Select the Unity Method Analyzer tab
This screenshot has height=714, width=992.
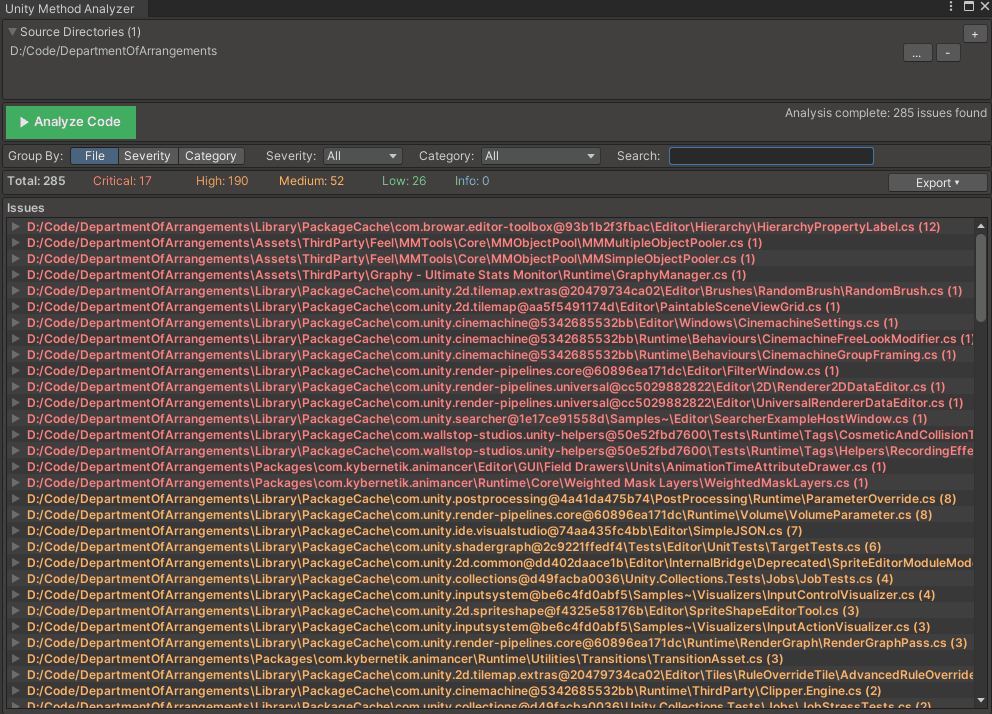65,8
